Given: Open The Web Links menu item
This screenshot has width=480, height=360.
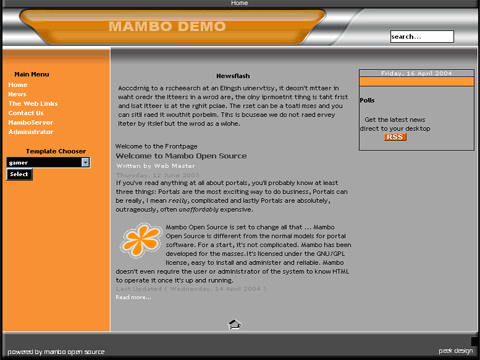Looking at the screenshot, I should point(33,104).
